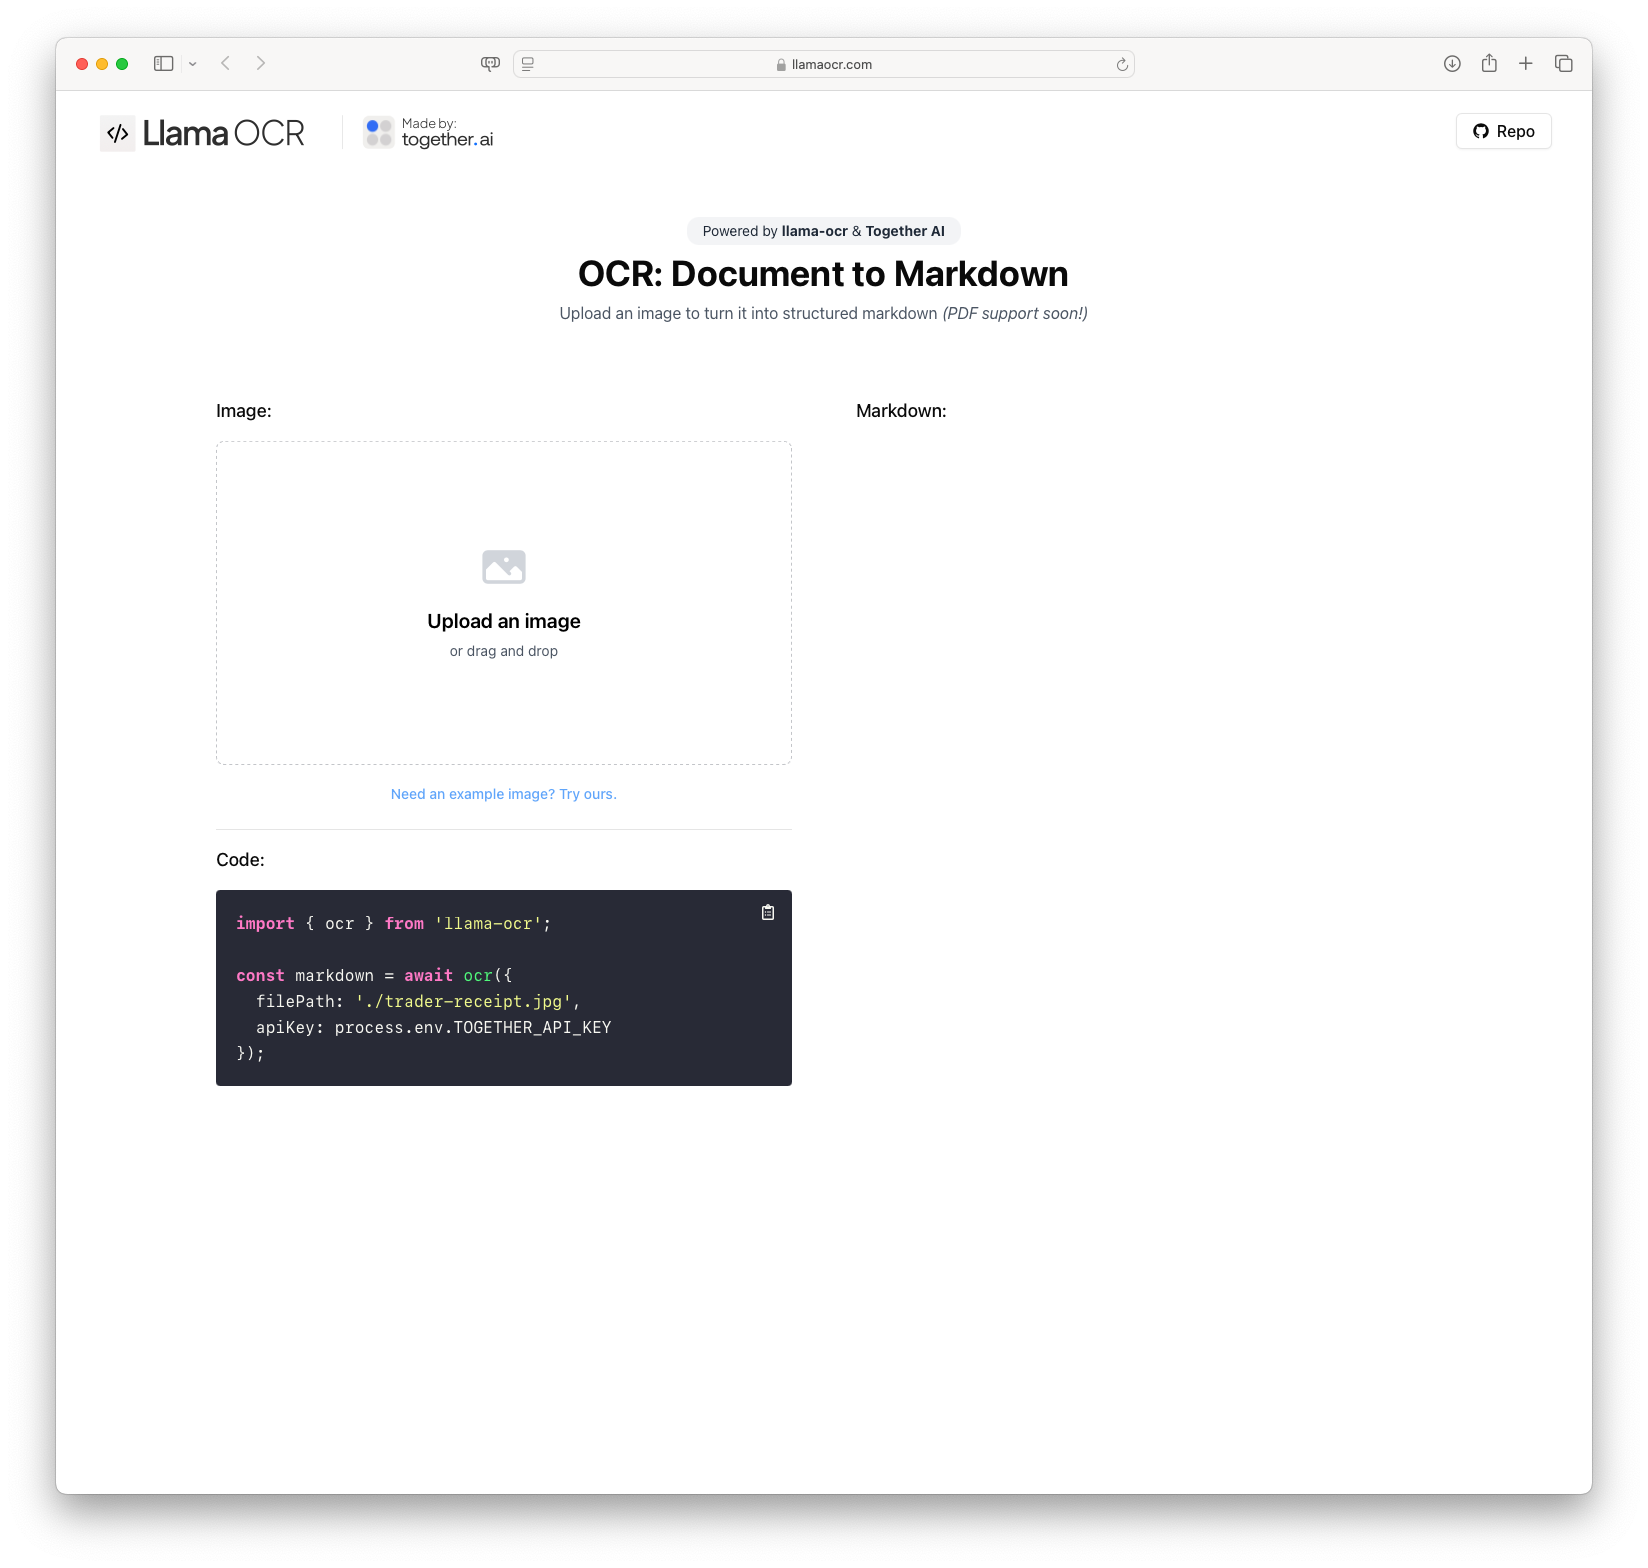Open a new tab with the plus button
The image size is (1648, 1568).
point(1525,63)
